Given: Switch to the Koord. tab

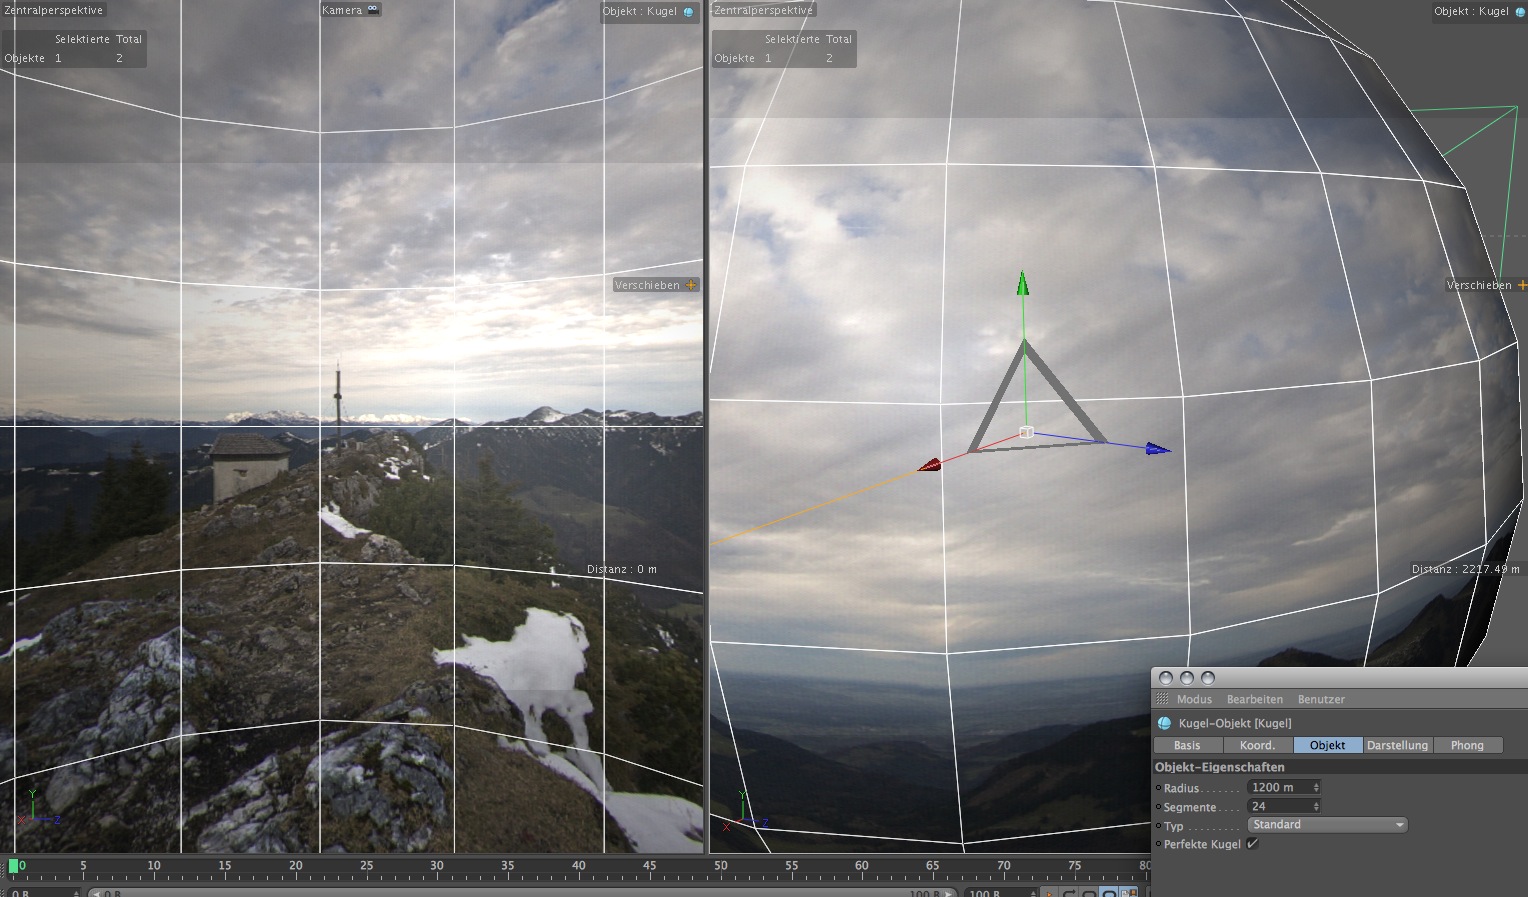Looking at the screenshot, I should (1257, 745).
